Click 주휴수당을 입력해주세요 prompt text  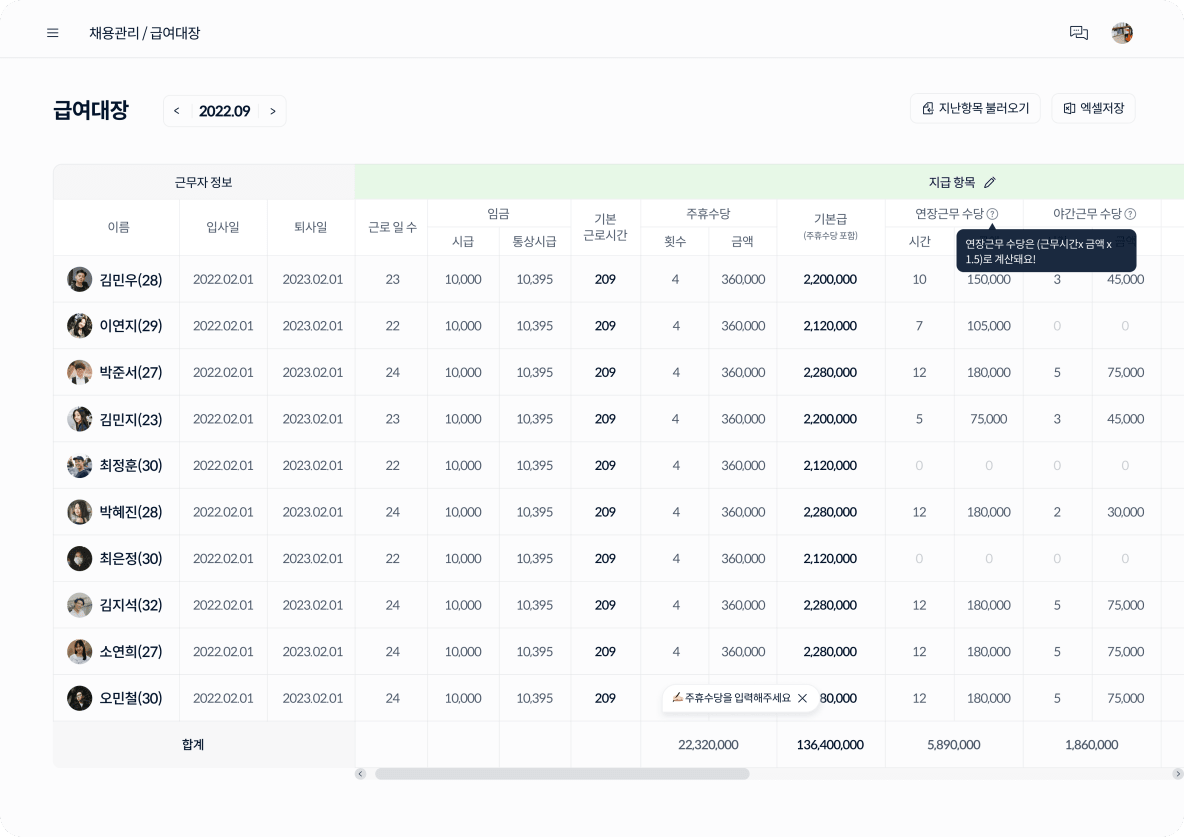(737, 699)
